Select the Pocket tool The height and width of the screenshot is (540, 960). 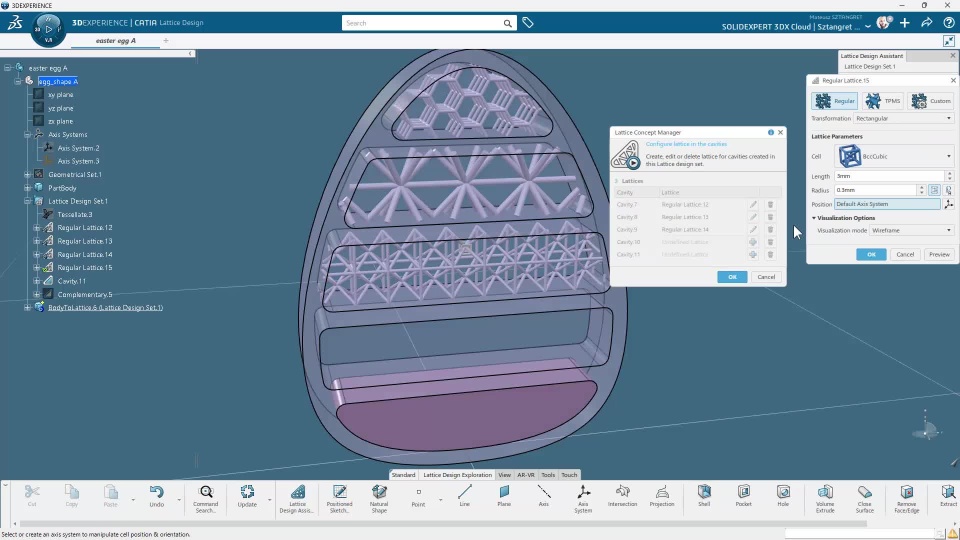[x=743, y=496]
